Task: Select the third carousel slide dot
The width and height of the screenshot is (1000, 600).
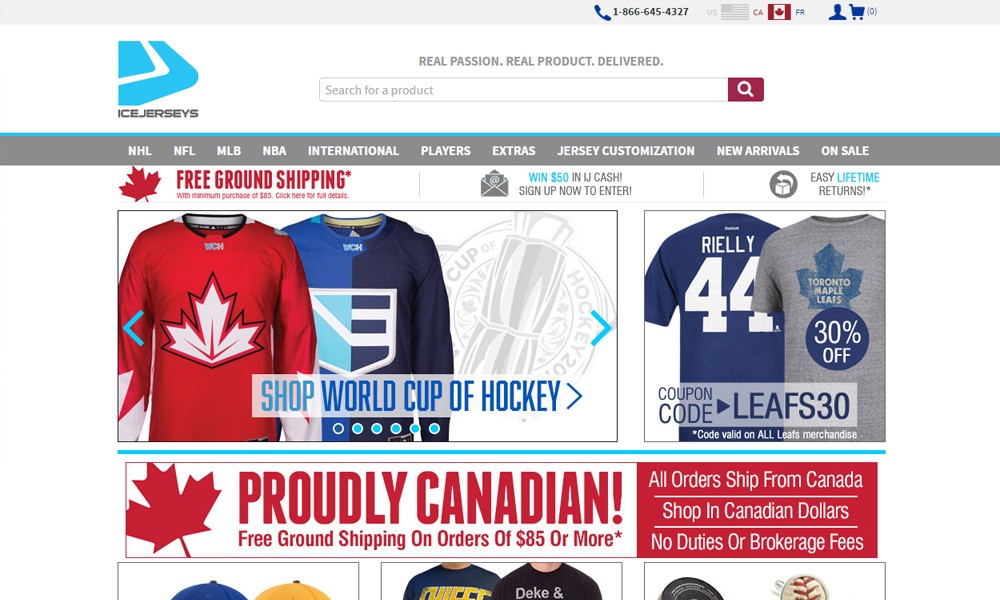Action: (x=377, y=428)
